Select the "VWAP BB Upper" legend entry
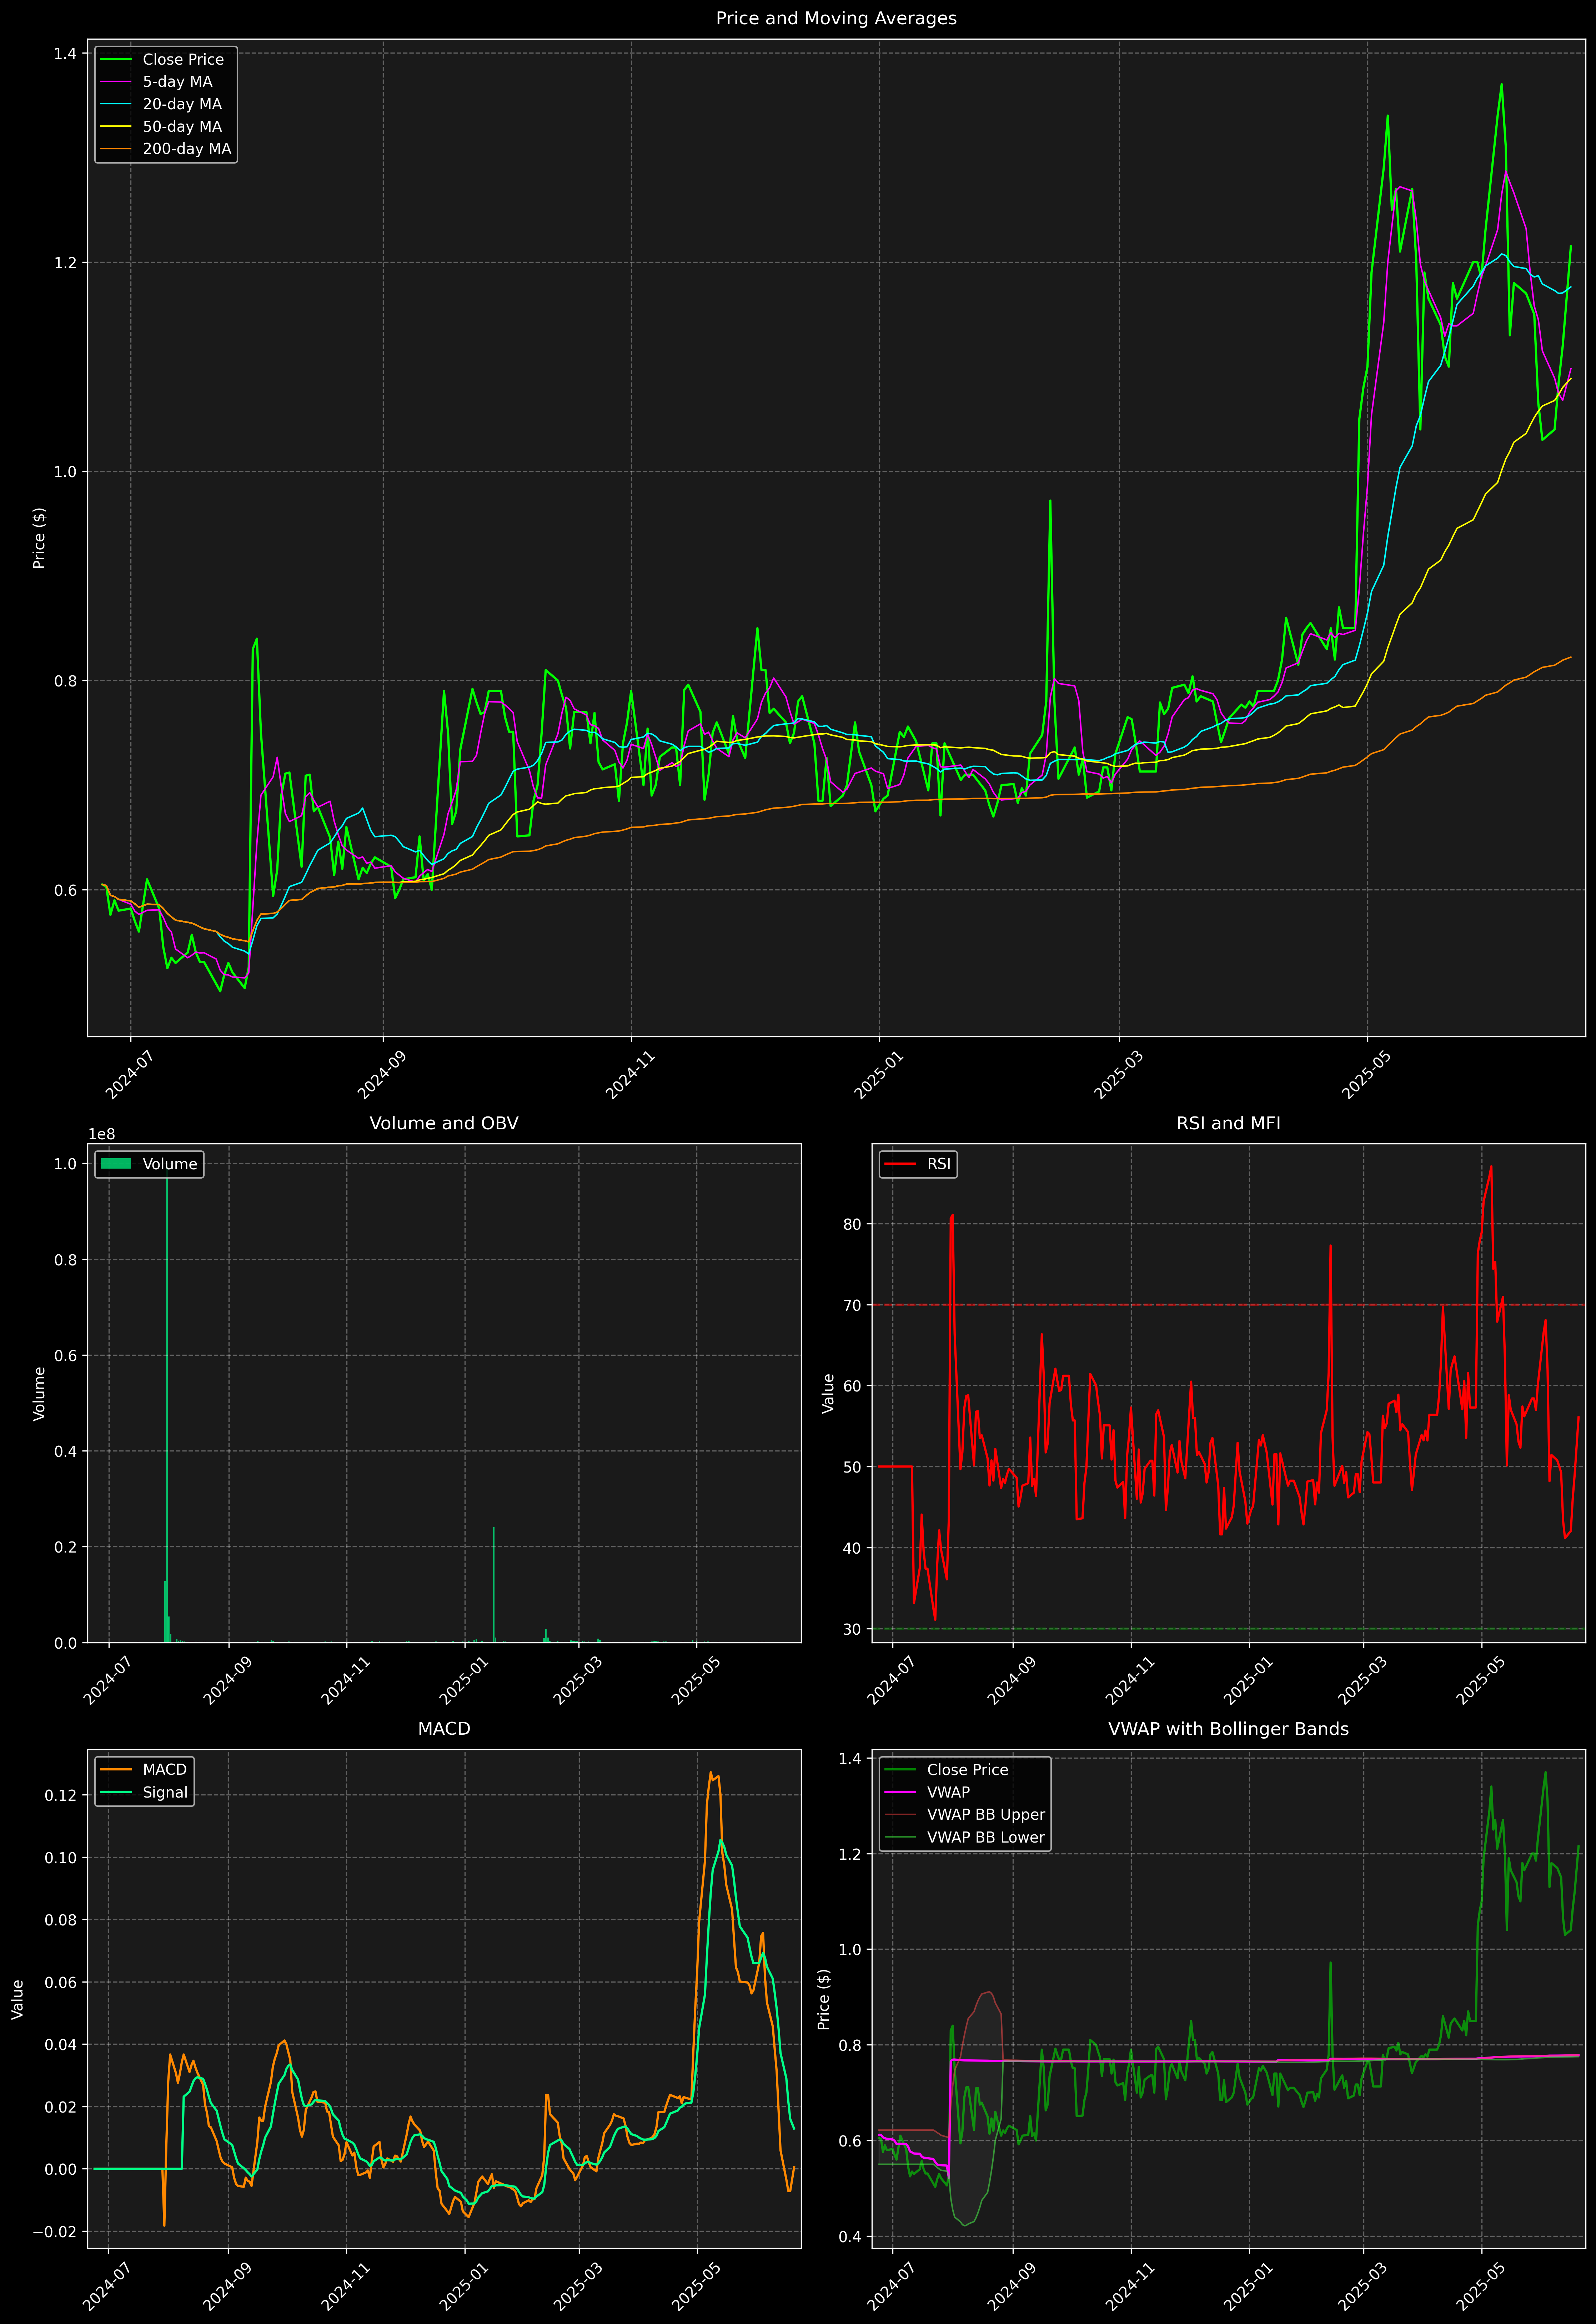 tap(986, 1815)
